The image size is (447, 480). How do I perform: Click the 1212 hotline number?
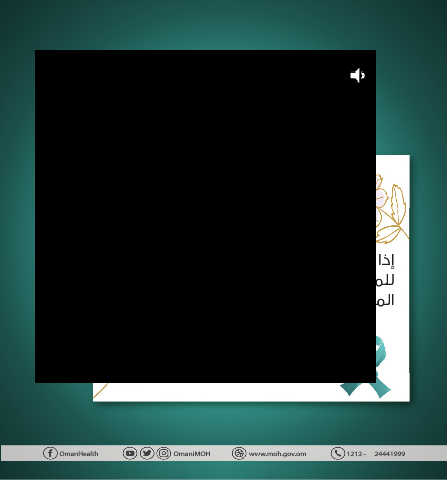354,454
